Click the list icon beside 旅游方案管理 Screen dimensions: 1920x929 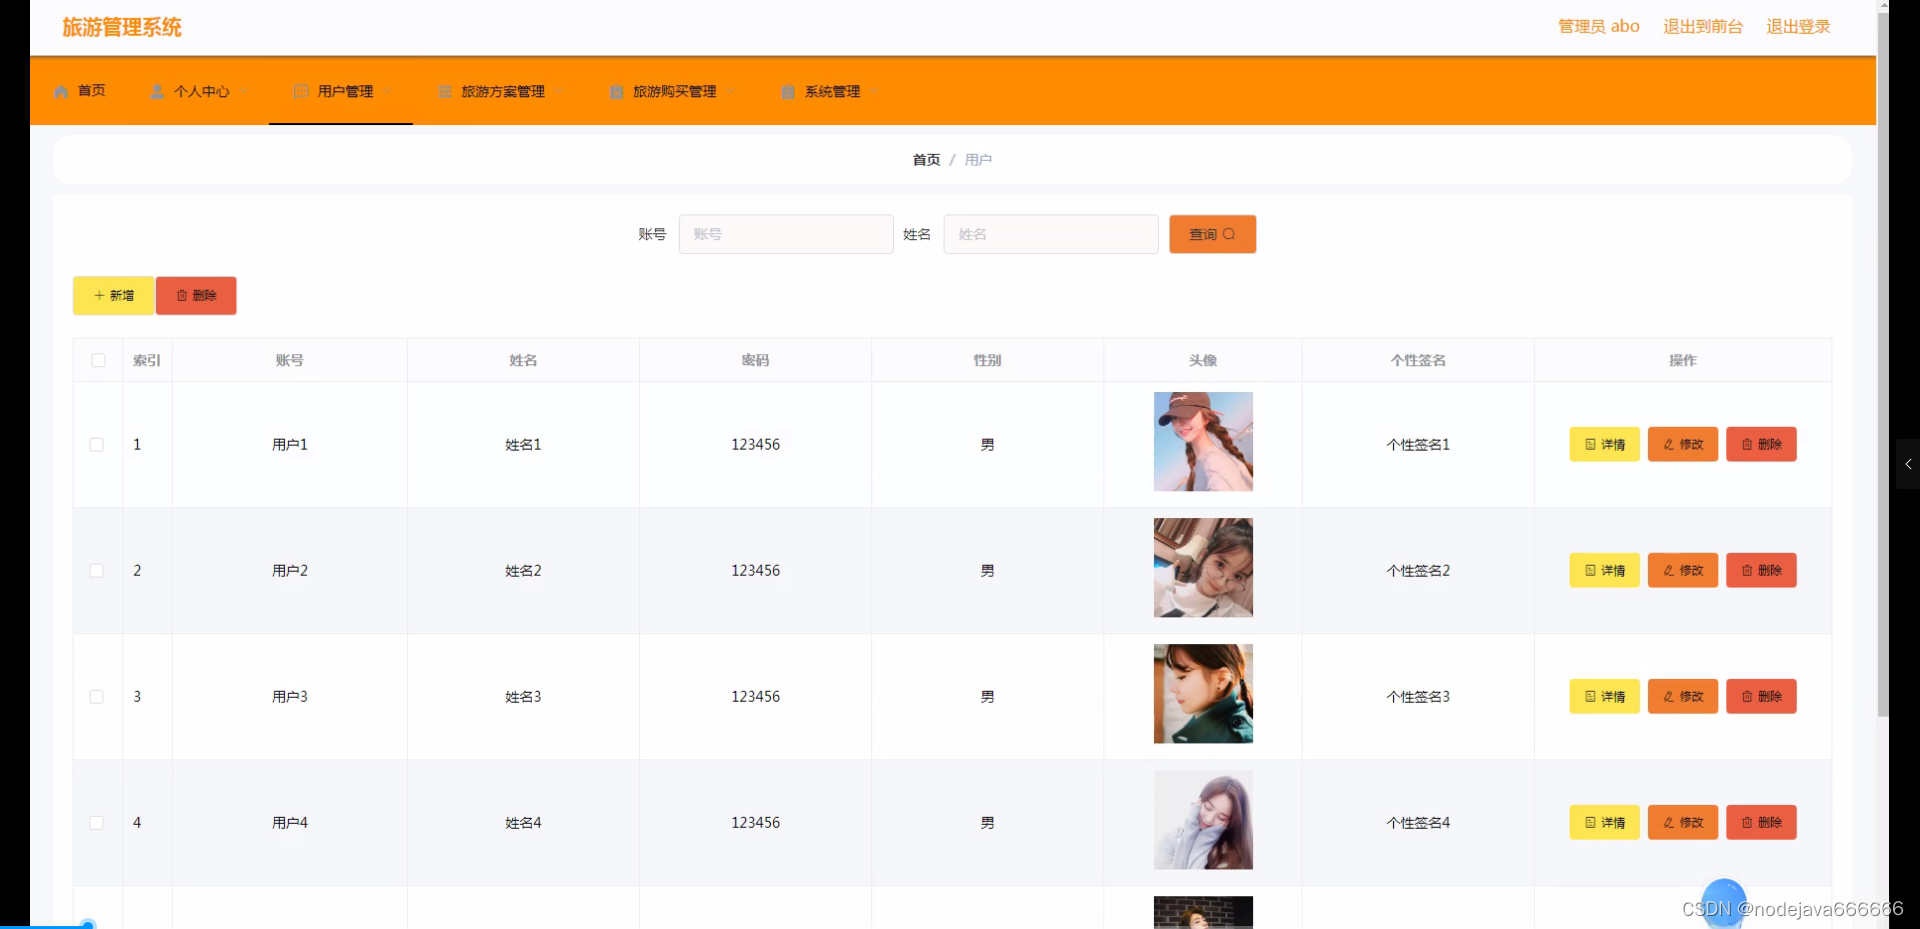445,91
